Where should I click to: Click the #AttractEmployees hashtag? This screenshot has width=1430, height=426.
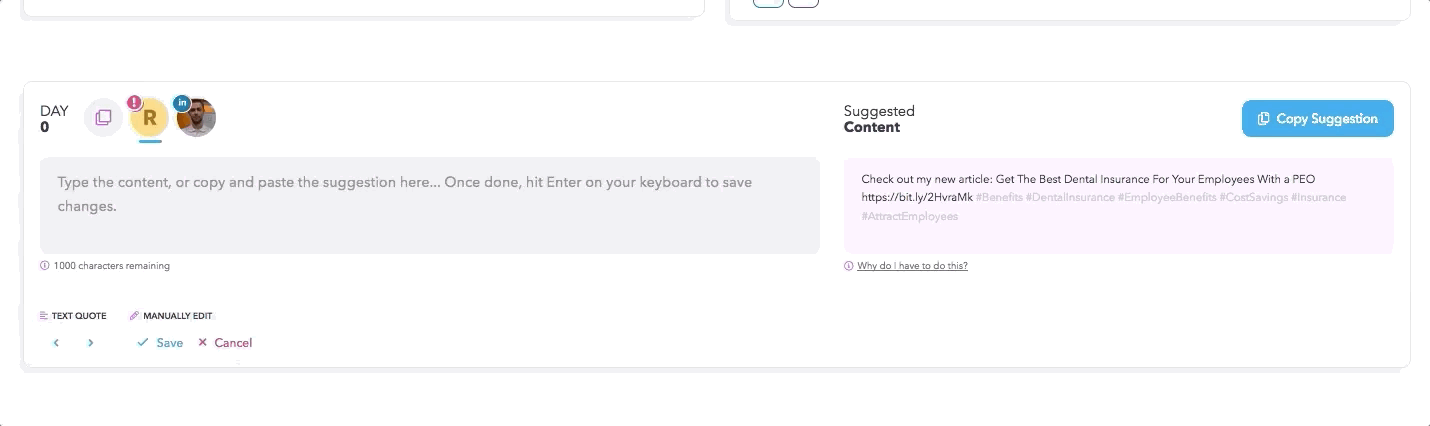point(909,216)
